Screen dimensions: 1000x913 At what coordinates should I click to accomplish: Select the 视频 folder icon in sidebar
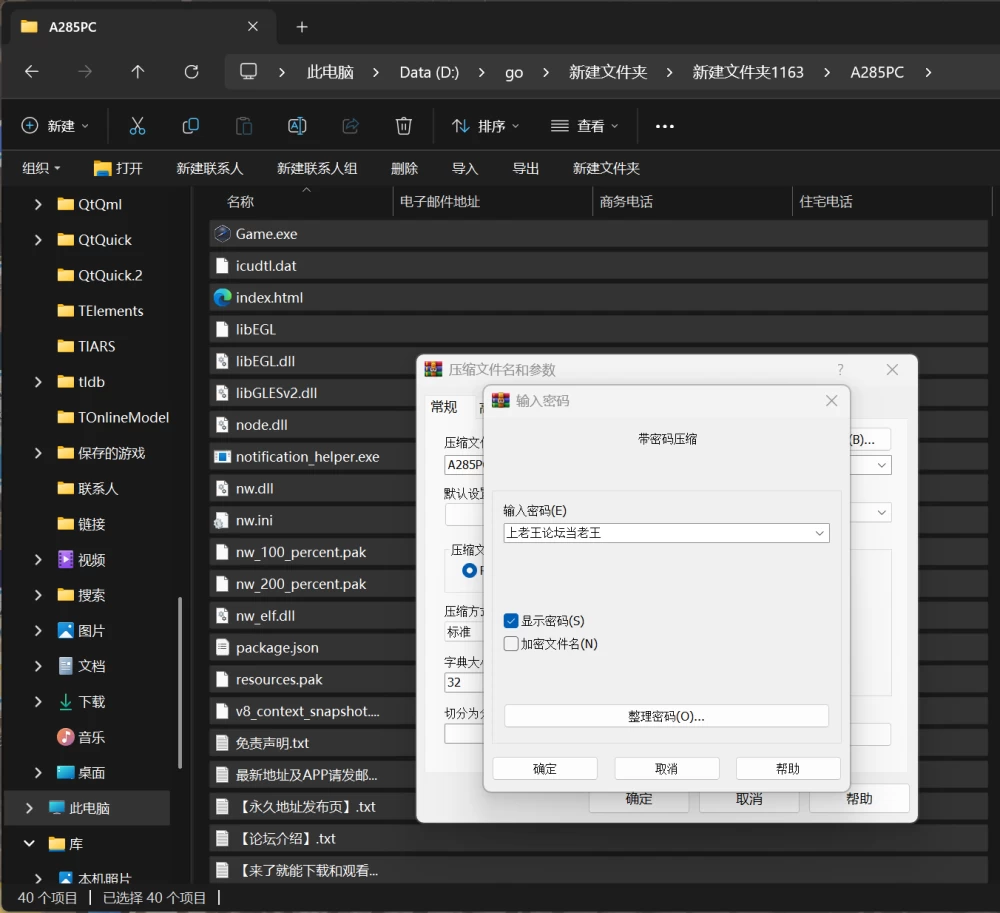click(65, 559)
